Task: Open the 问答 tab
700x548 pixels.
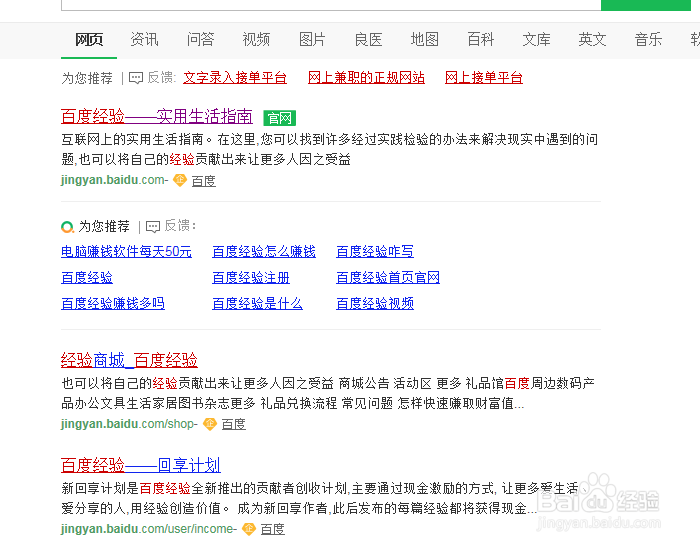Action: coord(200,40)
